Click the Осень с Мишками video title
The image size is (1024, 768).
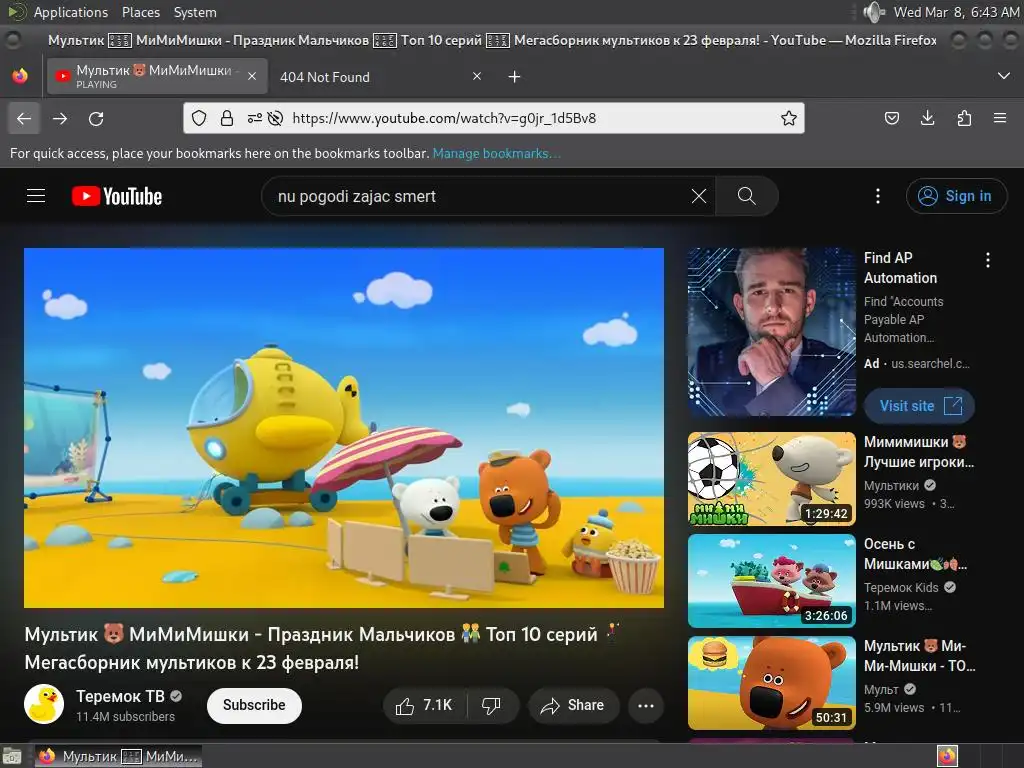(x=915, y=554)
